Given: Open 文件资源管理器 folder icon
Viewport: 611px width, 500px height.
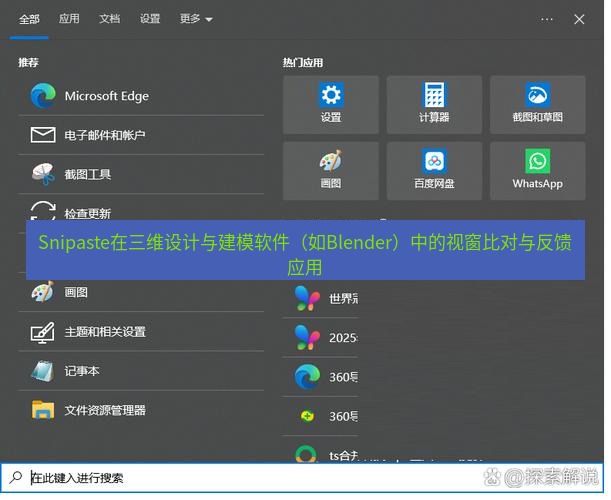Looking at the screenshot, I should coord(42,410).
